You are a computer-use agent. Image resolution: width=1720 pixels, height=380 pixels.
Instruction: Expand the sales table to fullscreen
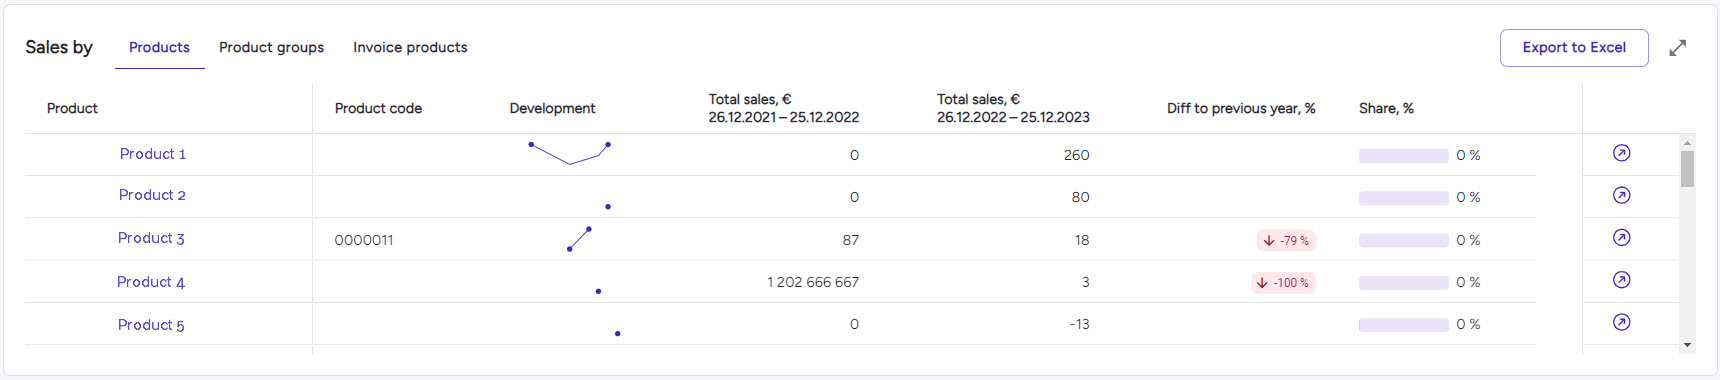[x=1678, y=48]
